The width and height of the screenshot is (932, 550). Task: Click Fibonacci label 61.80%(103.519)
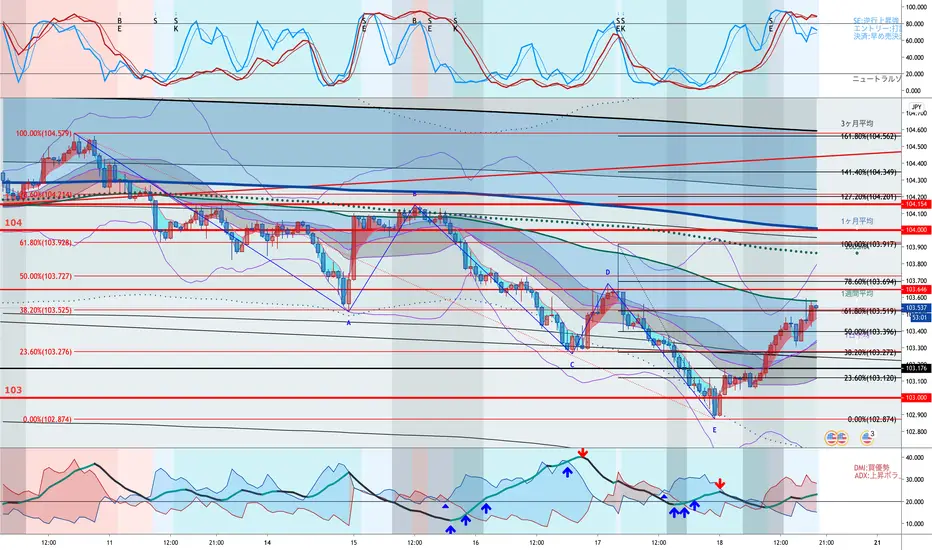click(x=870, y=310)
